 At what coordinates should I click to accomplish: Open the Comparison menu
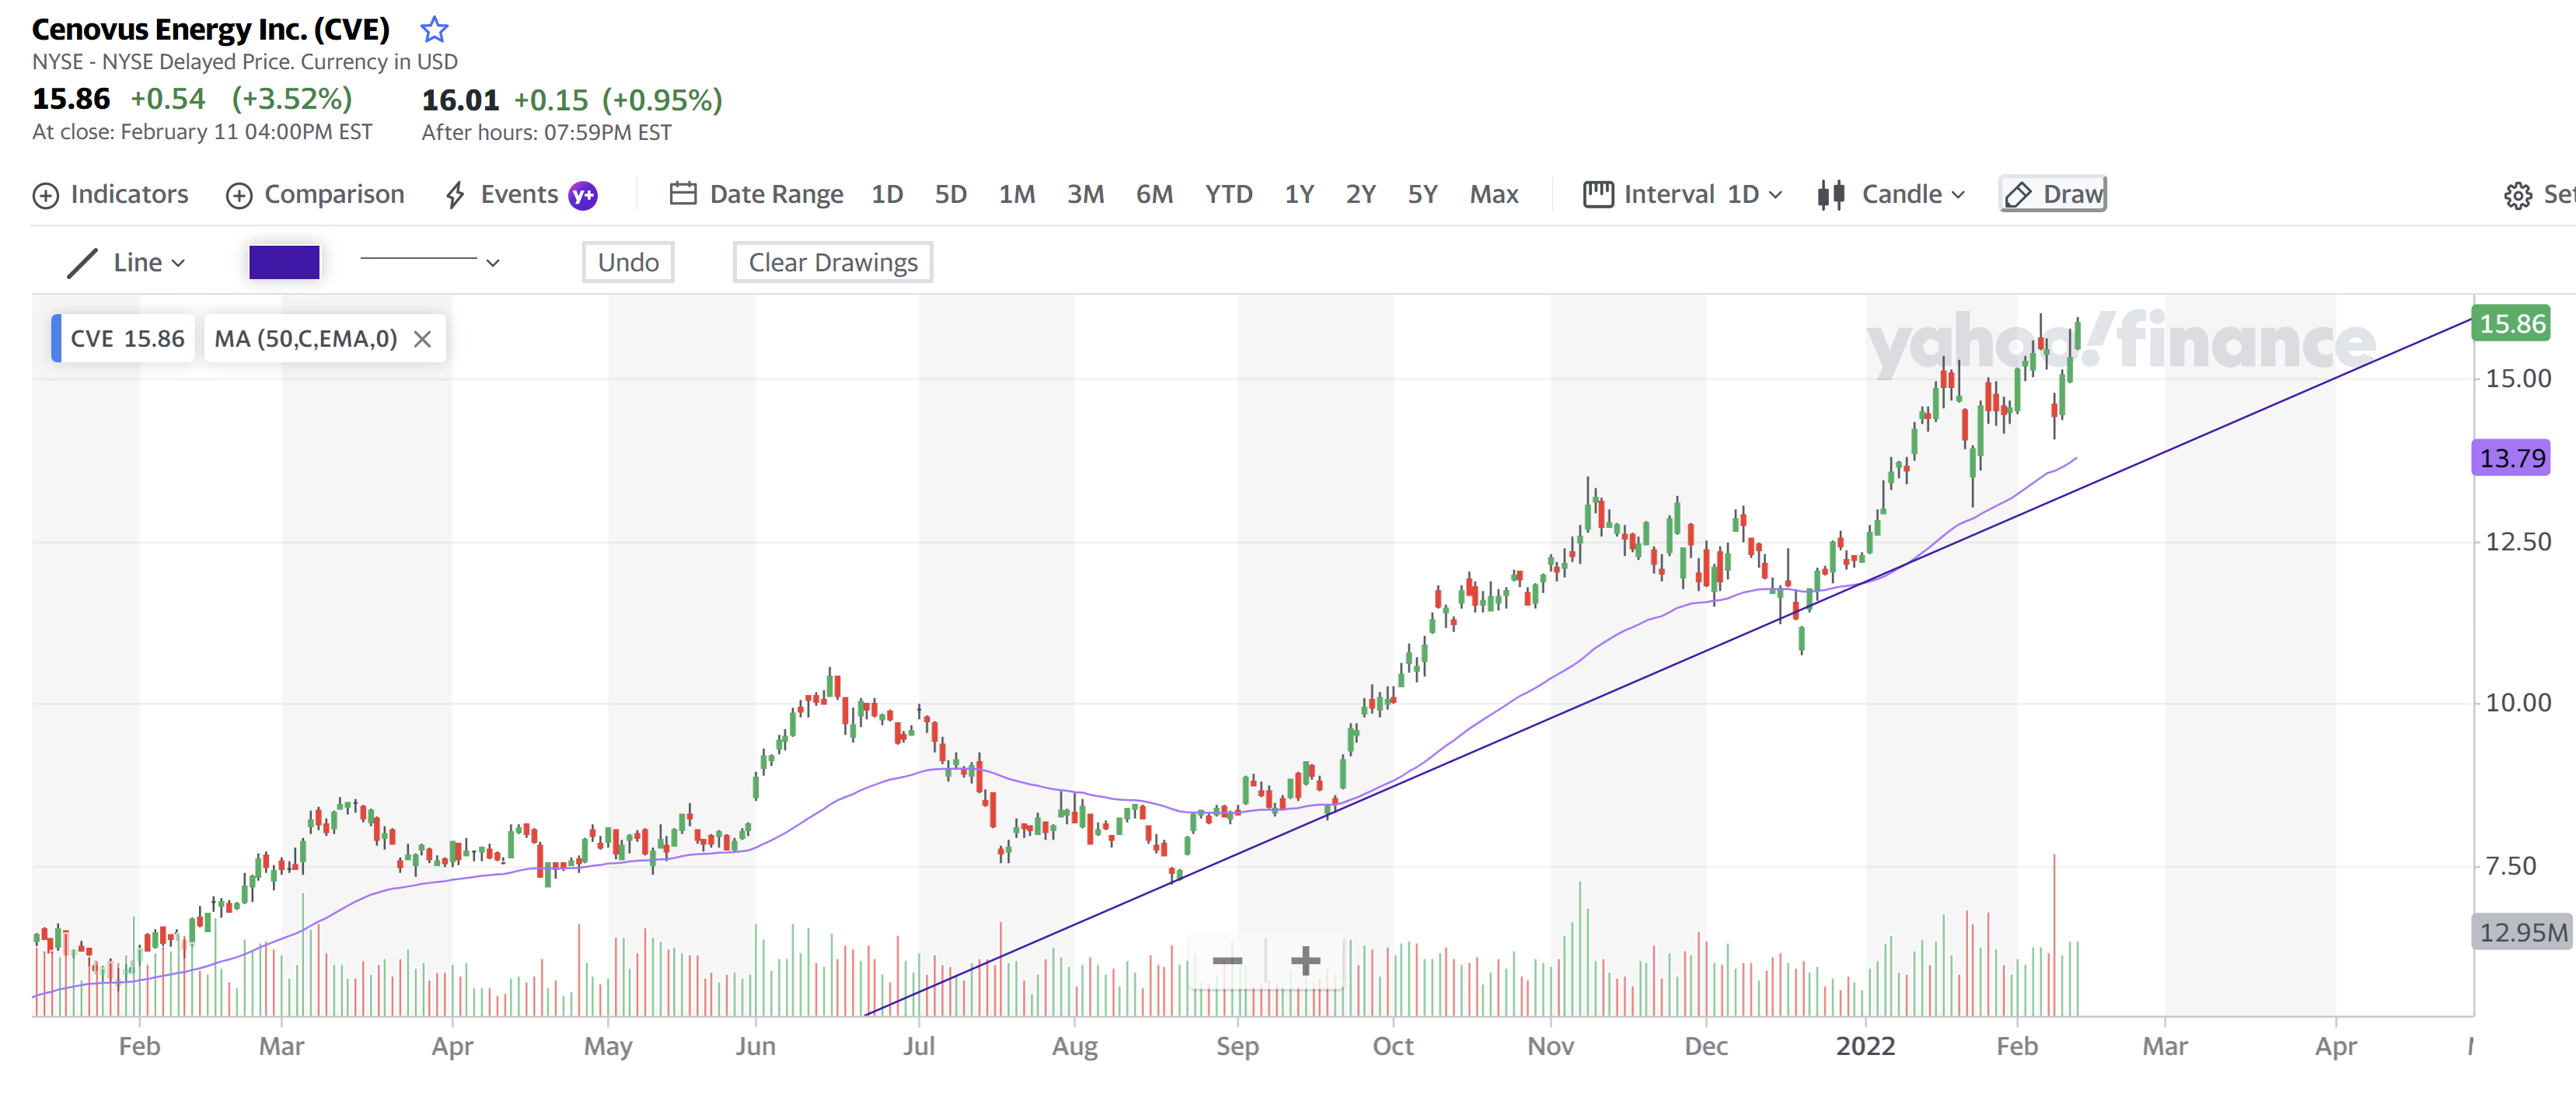pos(315,194)
